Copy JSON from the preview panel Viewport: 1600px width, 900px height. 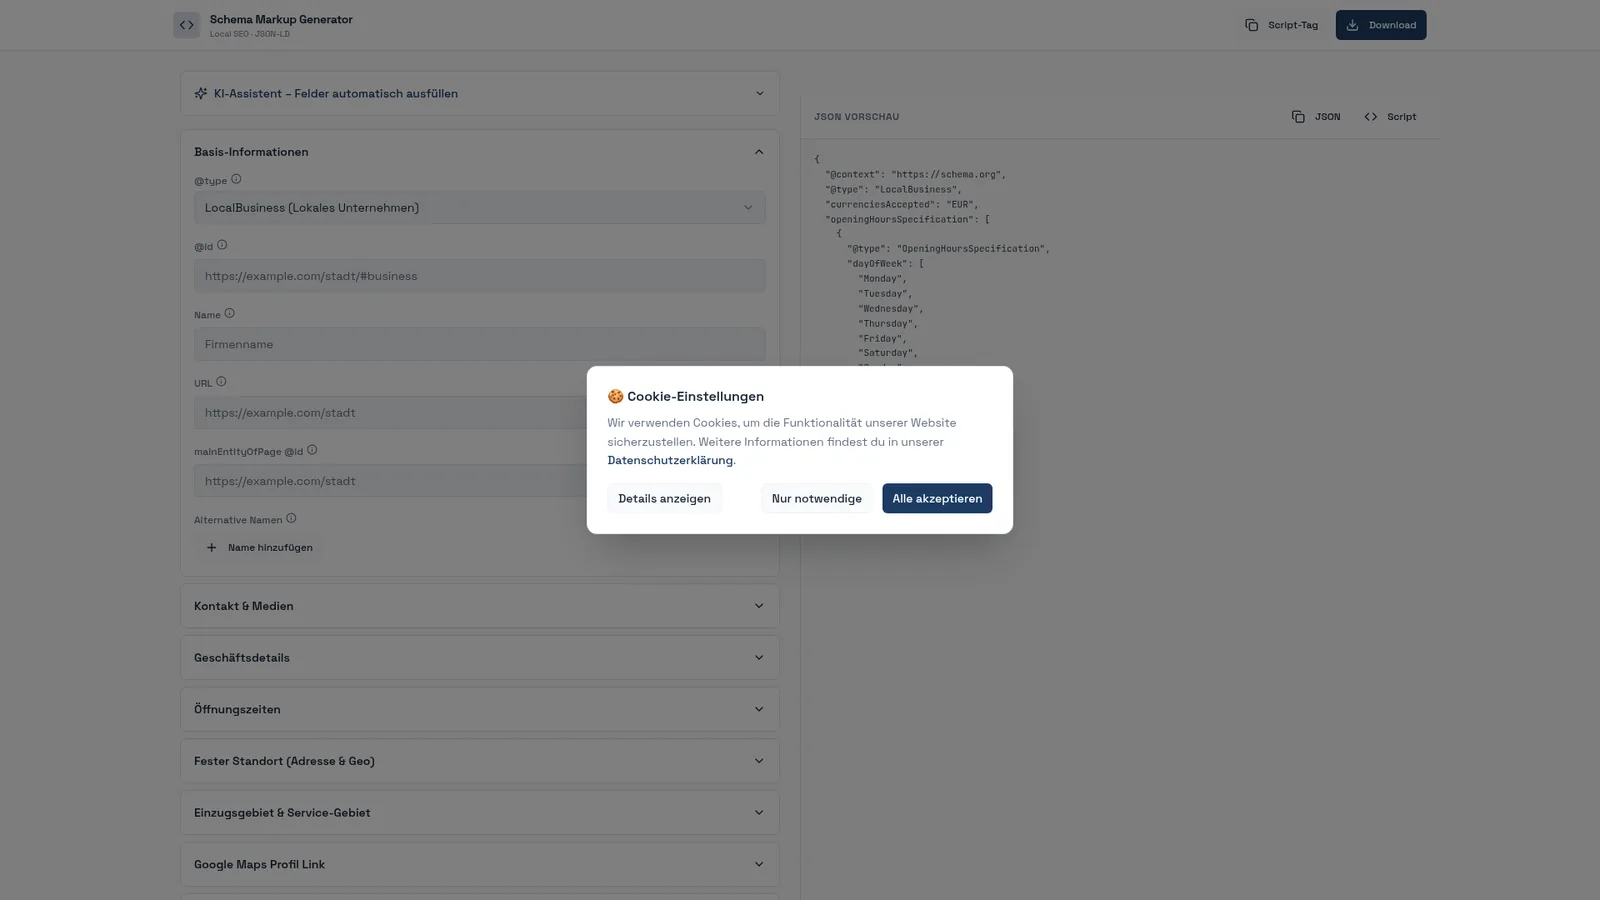click(x=1316, y=117)
